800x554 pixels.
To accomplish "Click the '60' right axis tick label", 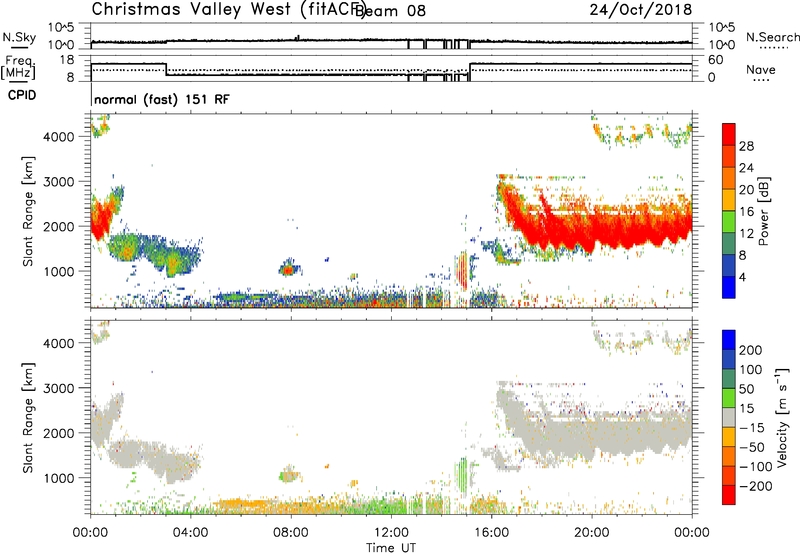I will [716, 60].
